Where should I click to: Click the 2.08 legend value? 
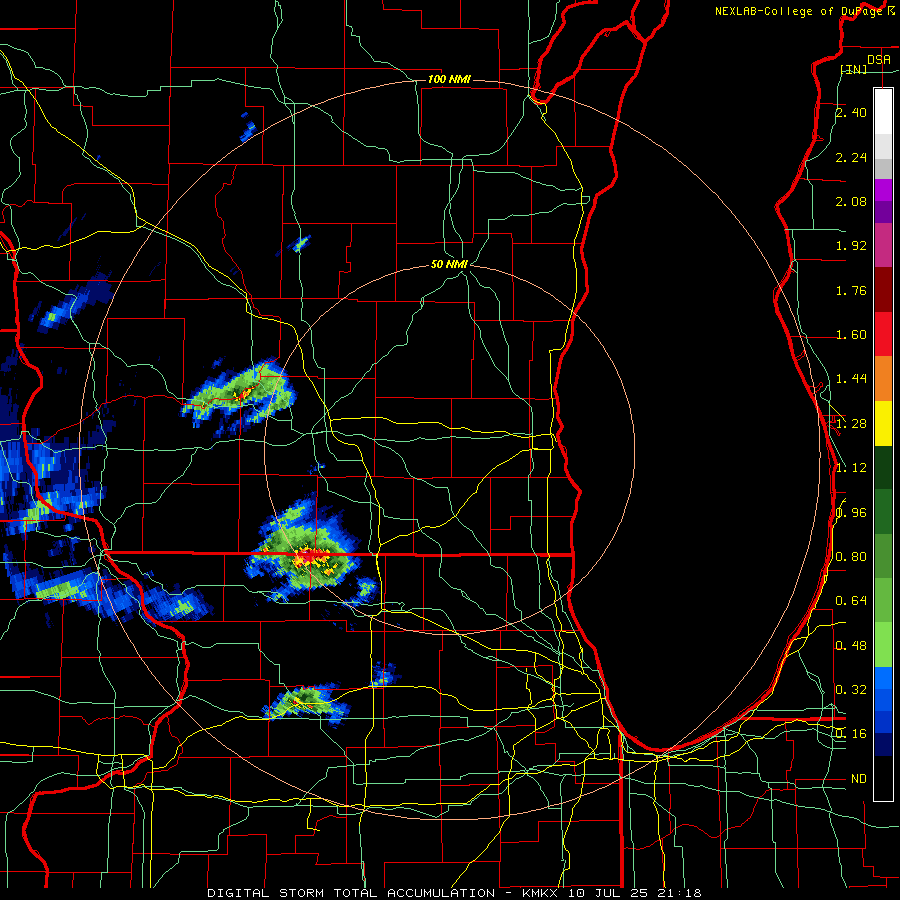tap(851, 201)
